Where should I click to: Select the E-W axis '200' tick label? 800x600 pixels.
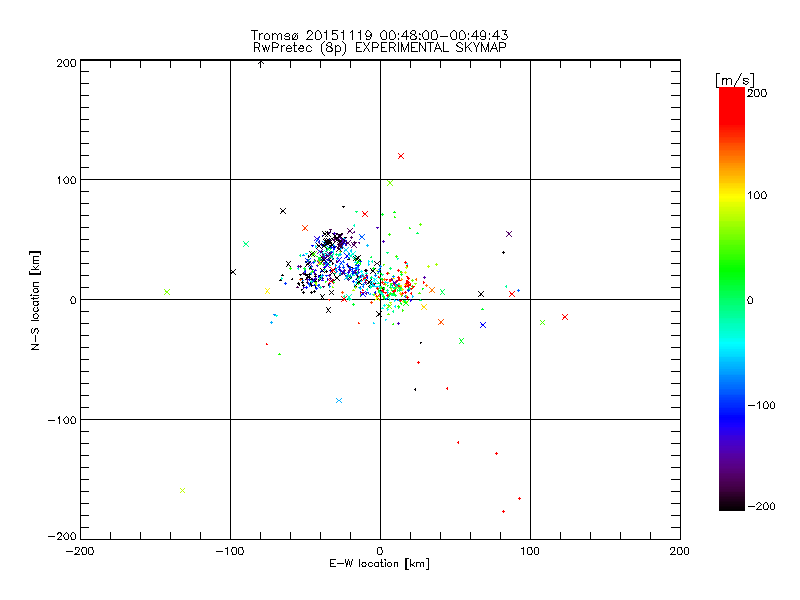click(680, 551)
